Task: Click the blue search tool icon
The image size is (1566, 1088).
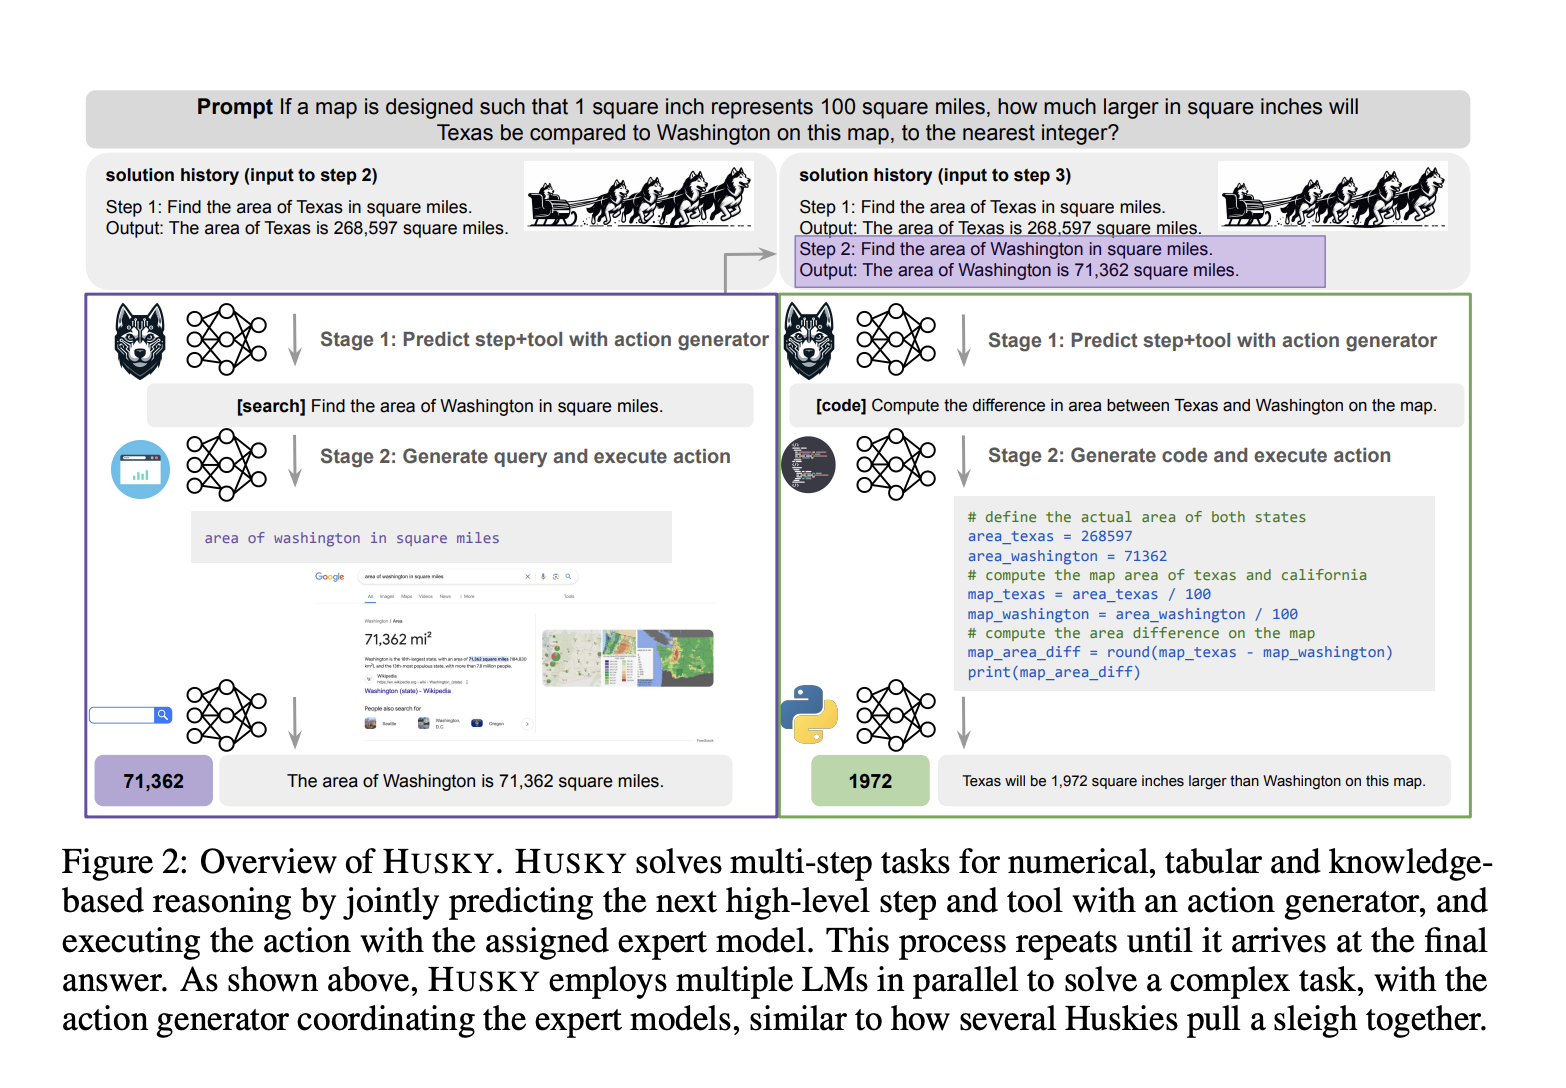Action: pyautogui.click(x=141, y=468)
